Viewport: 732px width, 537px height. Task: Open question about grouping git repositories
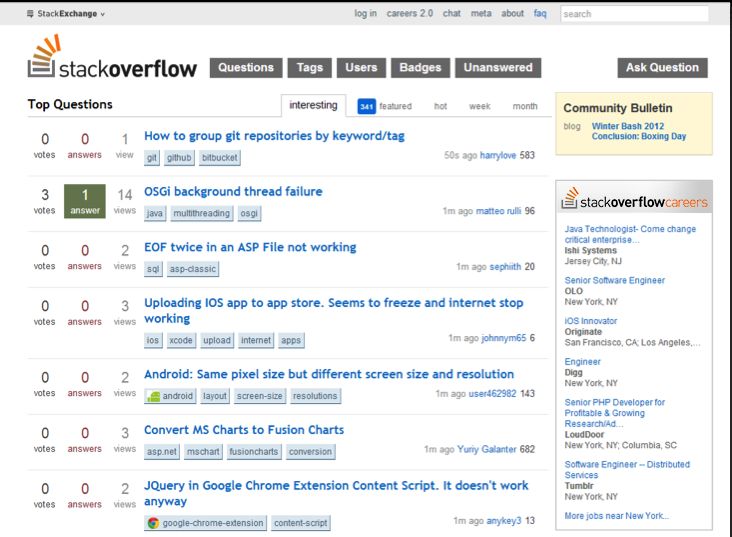click(274, 136)
